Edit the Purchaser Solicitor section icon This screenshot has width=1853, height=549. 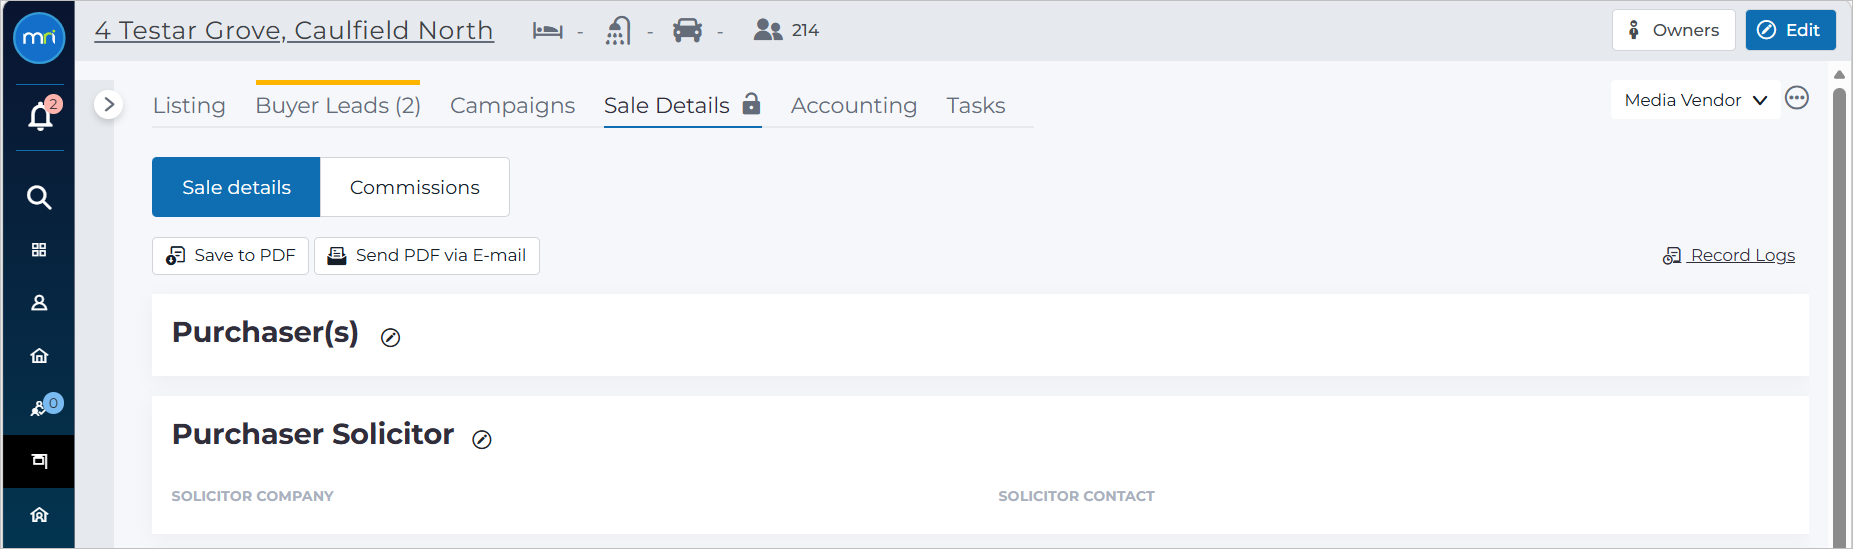(x=482, y=440)
